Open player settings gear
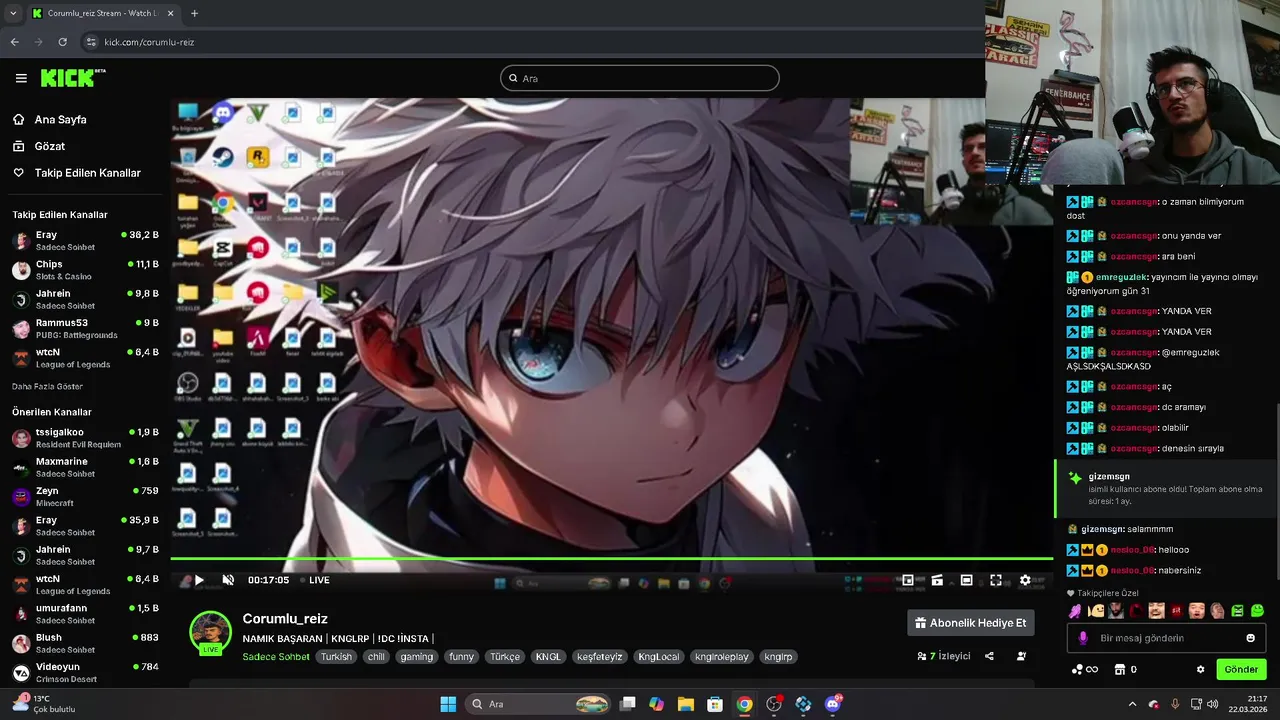 coord(1025,580)
